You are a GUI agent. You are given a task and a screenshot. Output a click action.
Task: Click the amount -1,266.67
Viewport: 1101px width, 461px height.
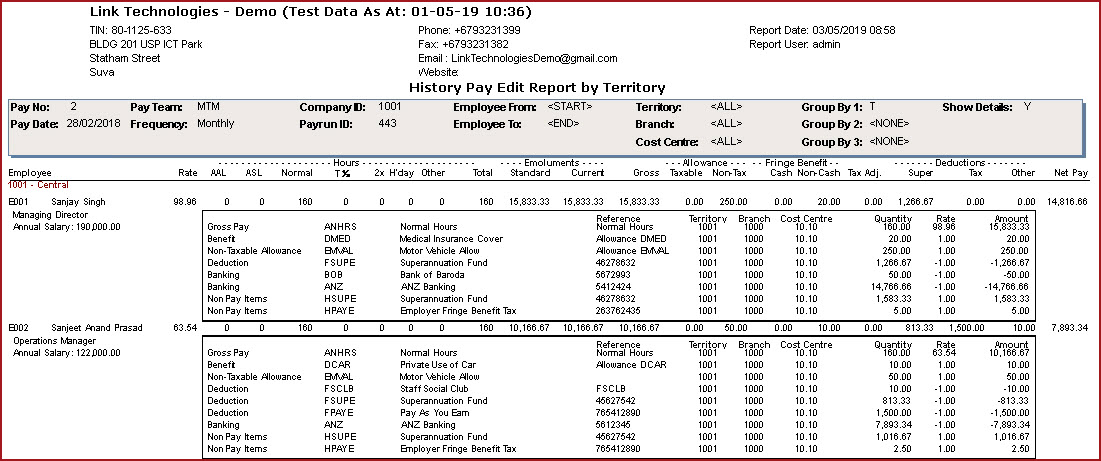[1009, 262]
